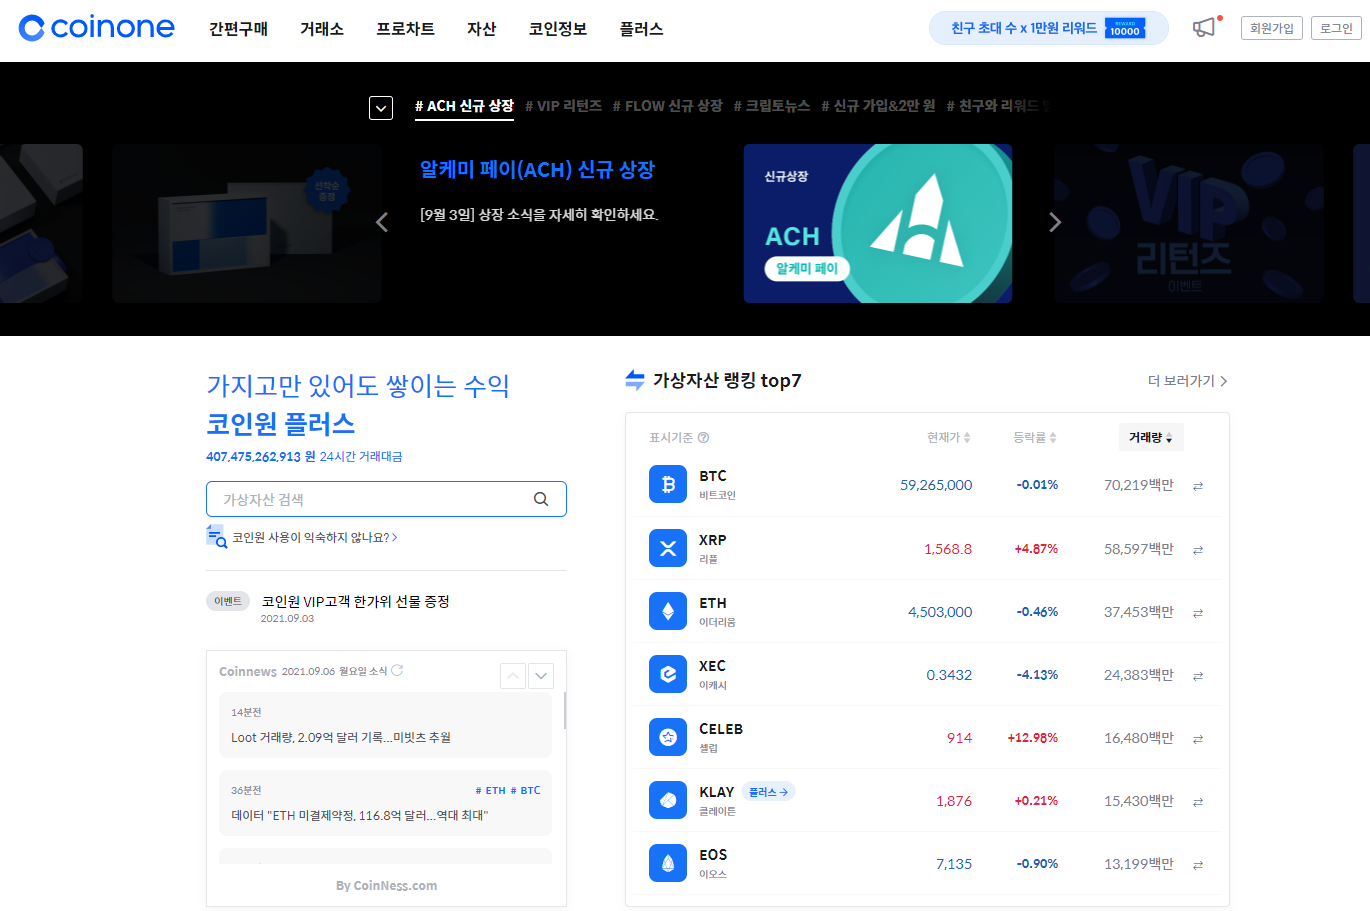Click the swap icon in EOS row

[x=1198, y=865]
